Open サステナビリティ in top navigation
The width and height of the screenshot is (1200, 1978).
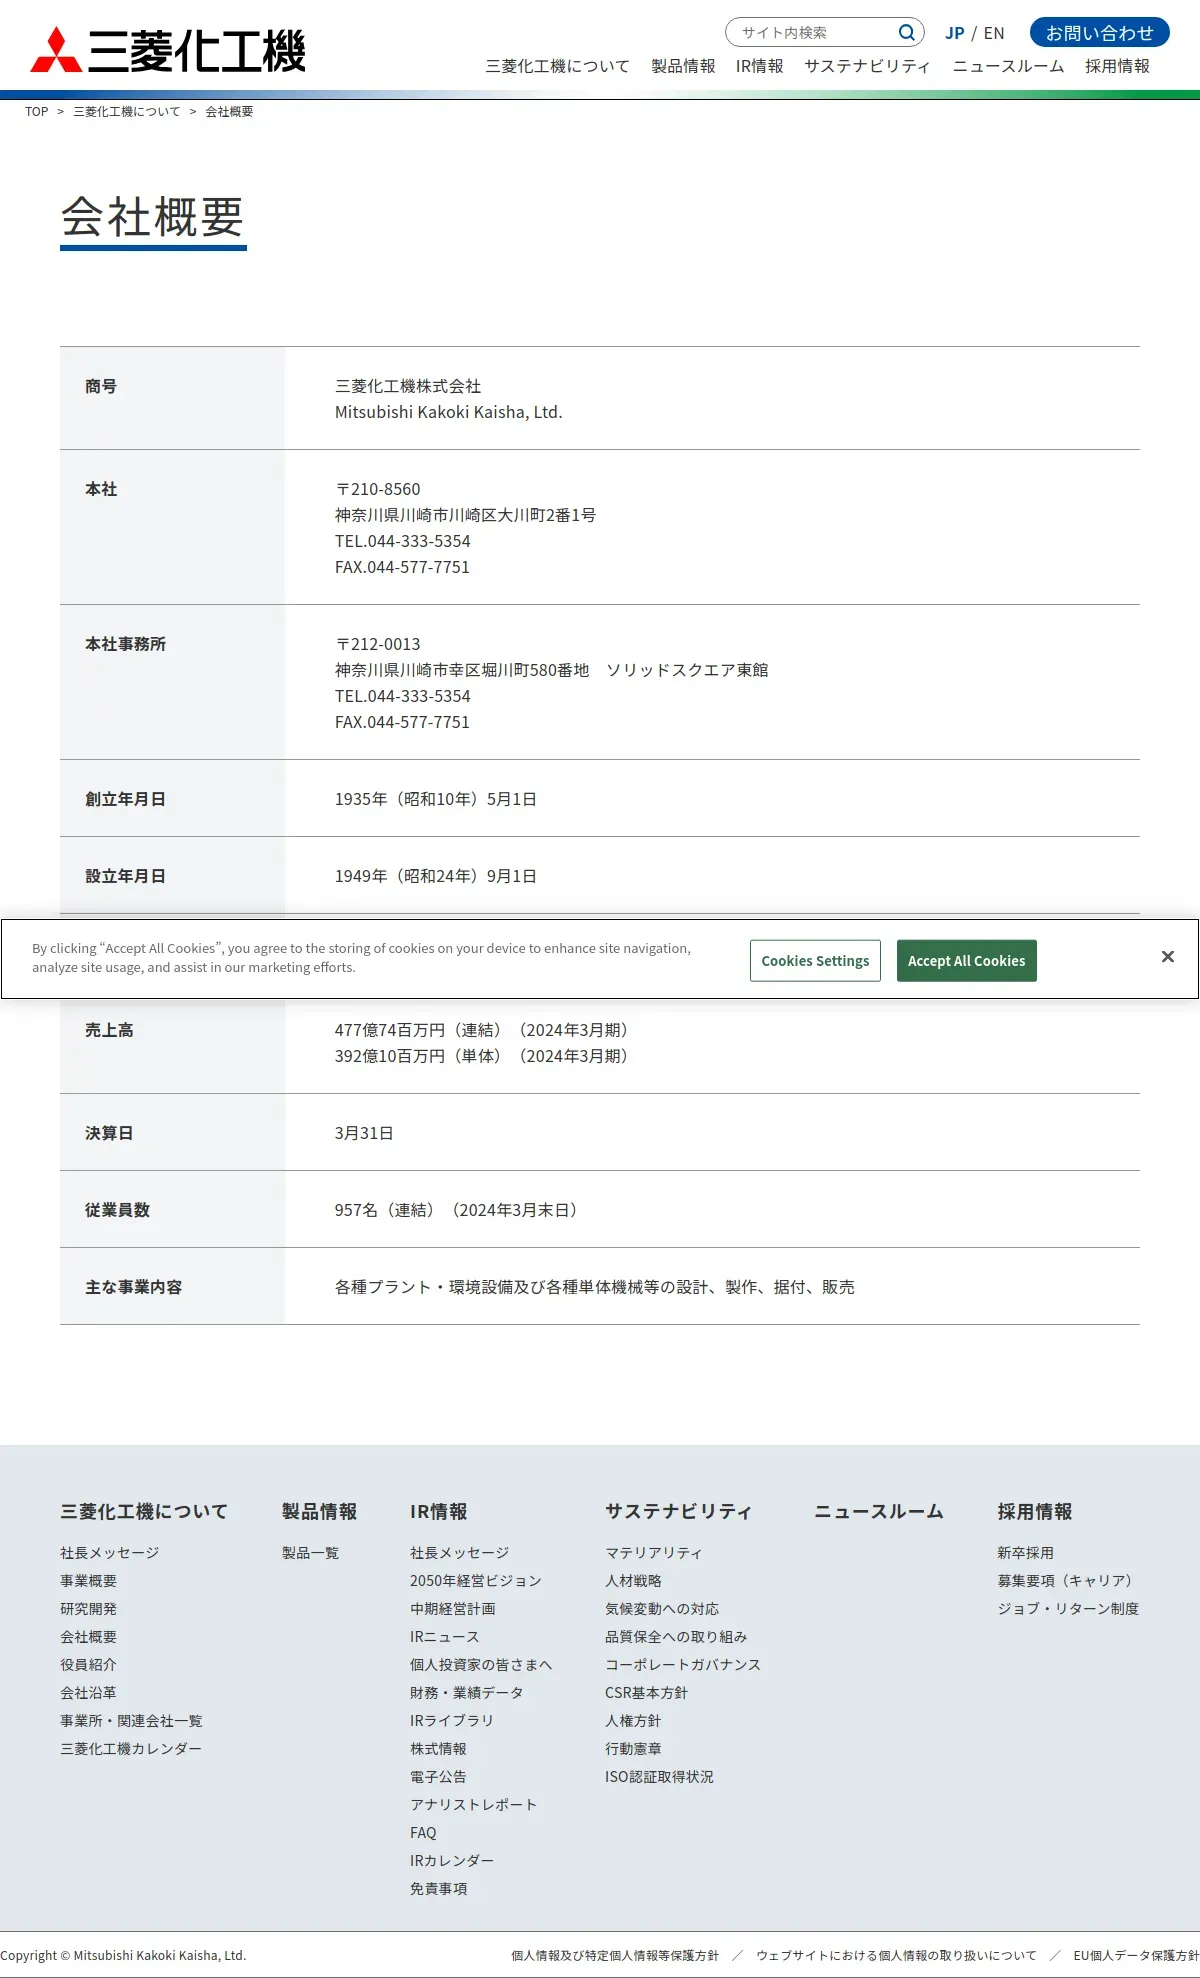click(x=867, y=66)
